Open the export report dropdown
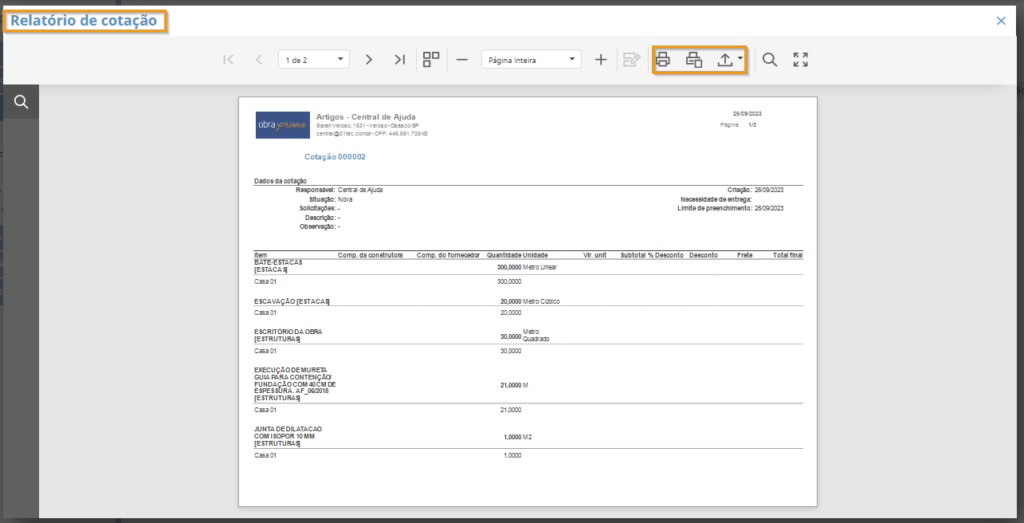 click(729, 59)
